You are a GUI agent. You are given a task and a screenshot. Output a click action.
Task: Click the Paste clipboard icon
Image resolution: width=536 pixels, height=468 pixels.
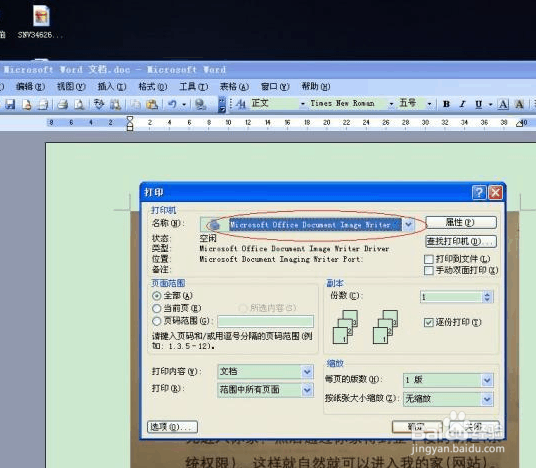(152, 104)
